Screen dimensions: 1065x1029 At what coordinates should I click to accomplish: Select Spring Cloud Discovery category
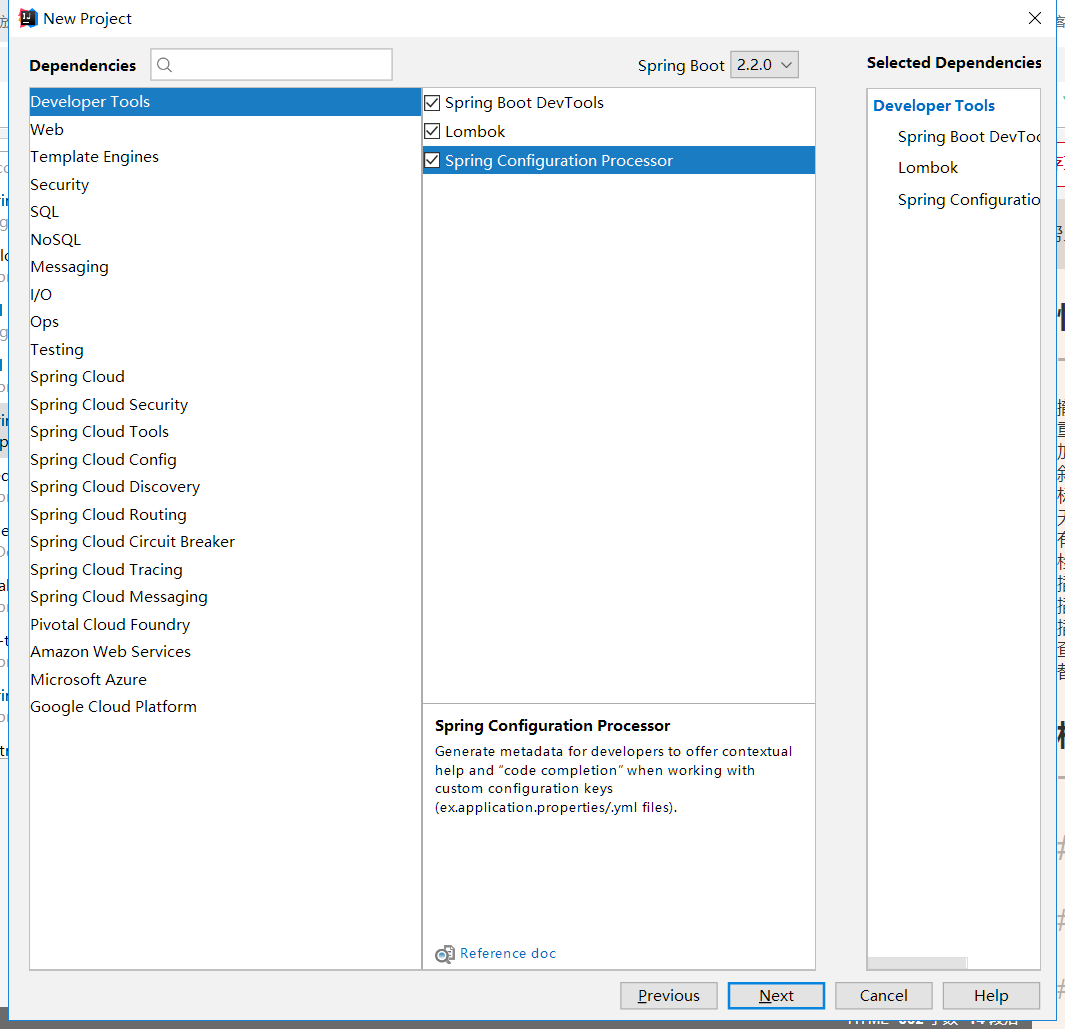pyautogui.click(x=225, y=487)
